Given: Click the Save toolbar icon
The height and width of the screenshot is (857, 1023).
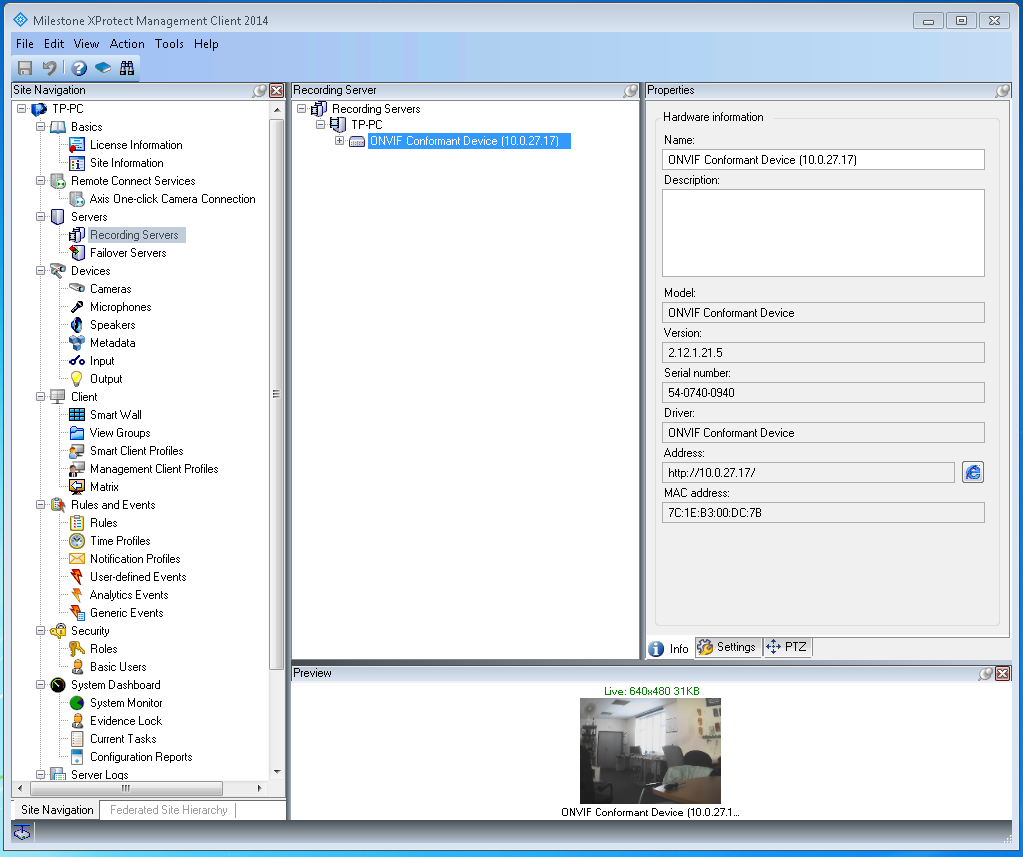Looking at the screenshot, I should pos(25,68).
